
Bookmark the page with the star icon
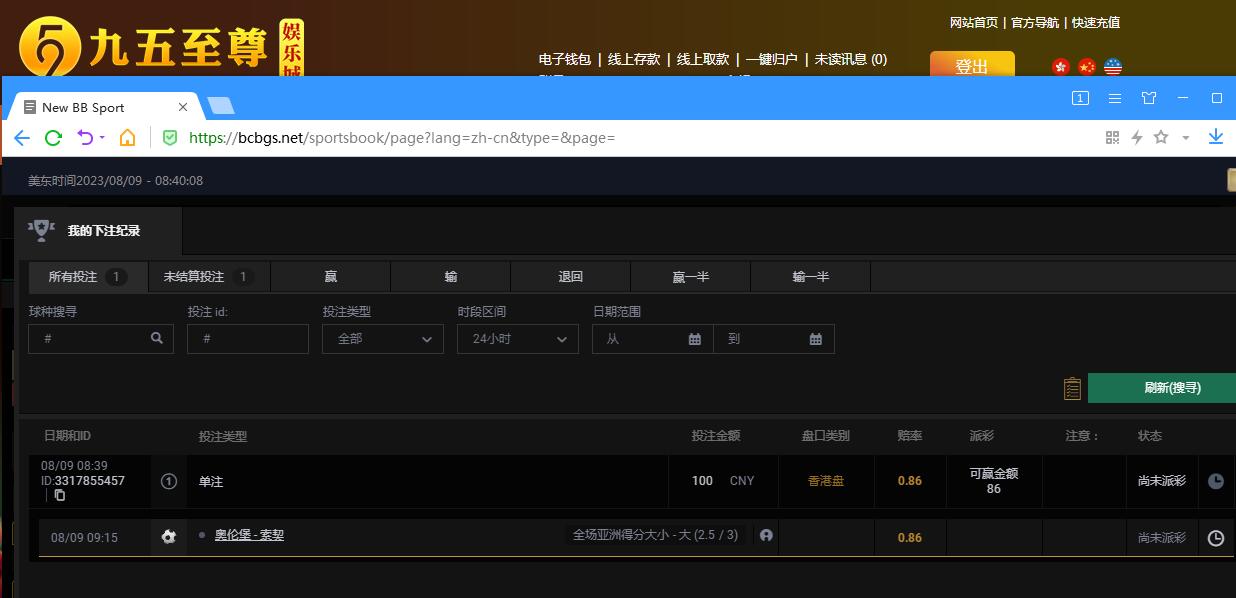click(1161, 137)
